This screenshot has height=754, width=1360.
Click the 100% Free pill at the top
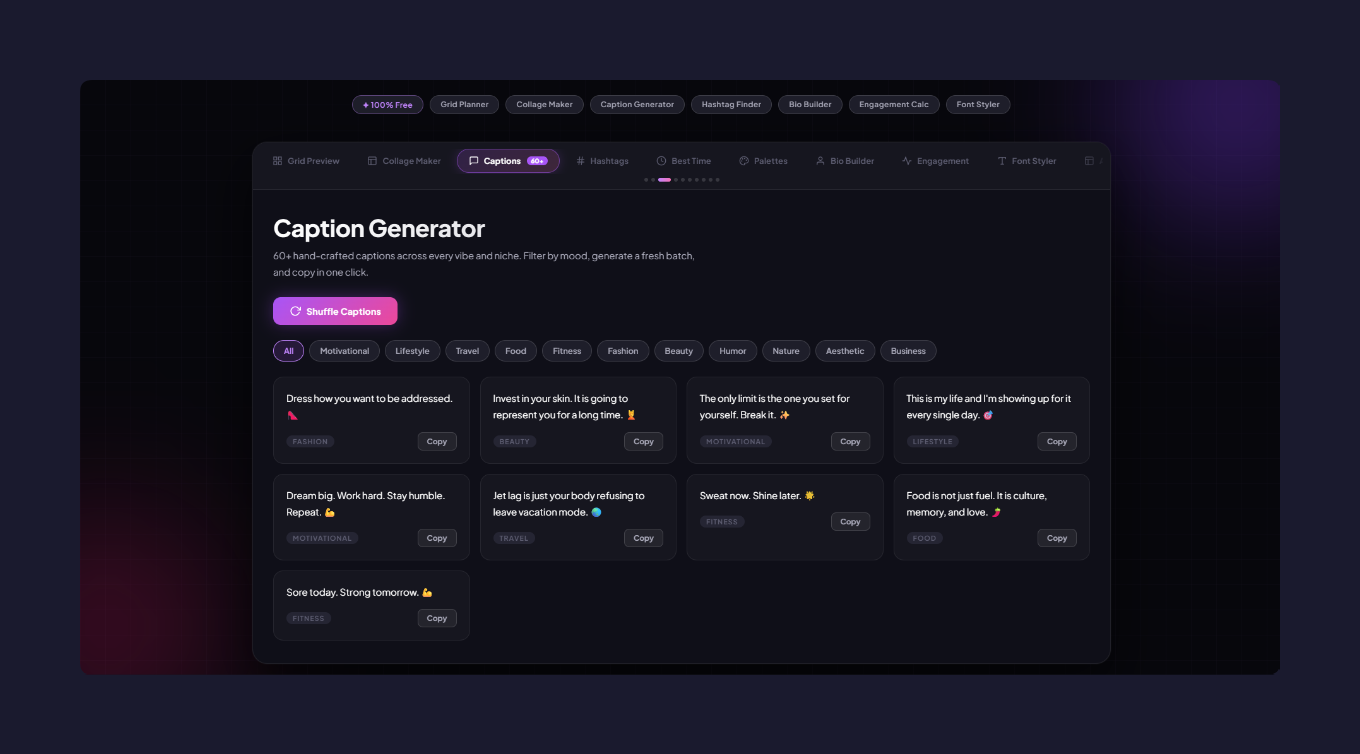click(387, 104)
